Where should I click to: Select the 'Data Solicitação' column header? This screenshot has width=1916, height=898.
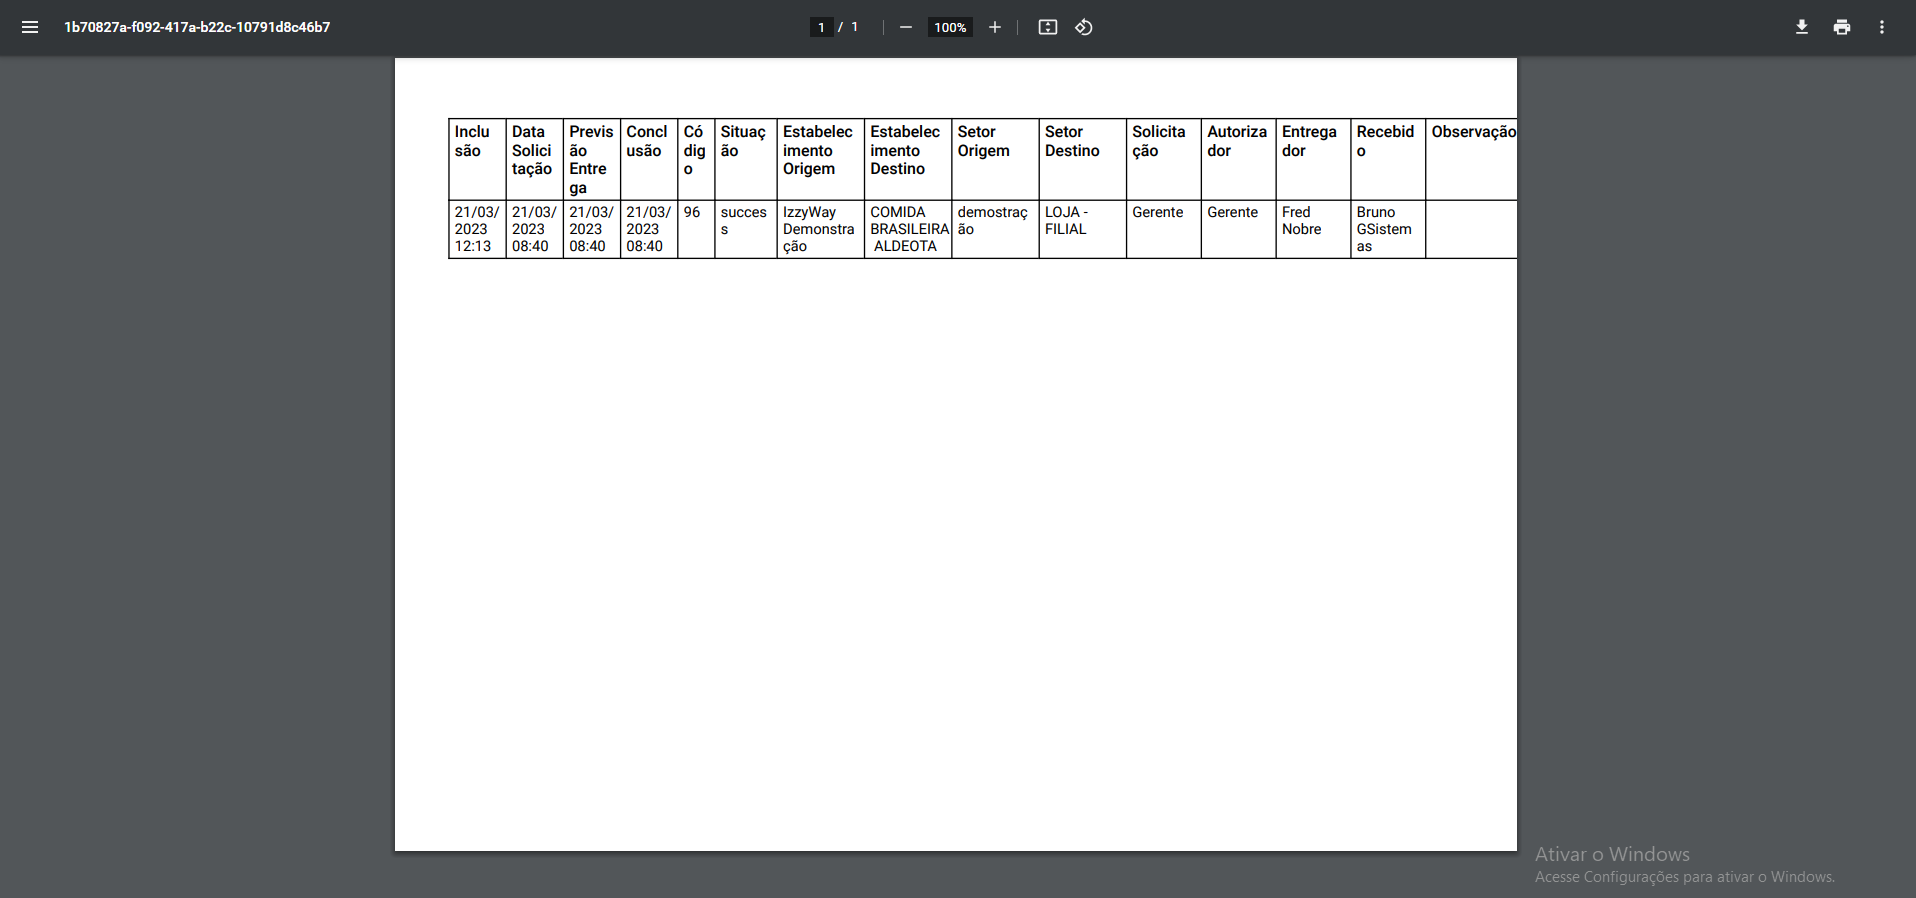coord(534,159)
